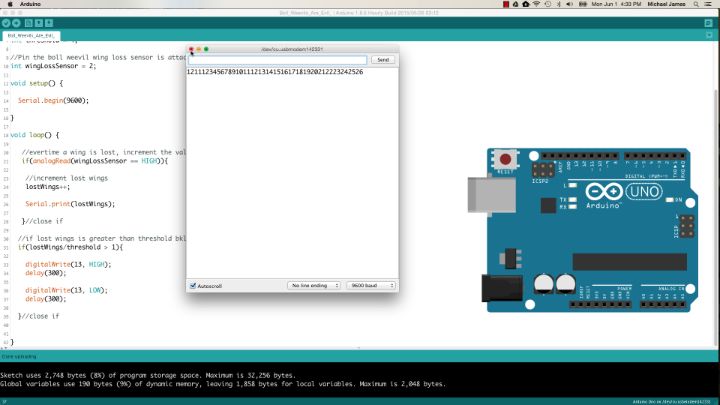Open Notification Center icon
720x405 pixels.
[709, 4]
